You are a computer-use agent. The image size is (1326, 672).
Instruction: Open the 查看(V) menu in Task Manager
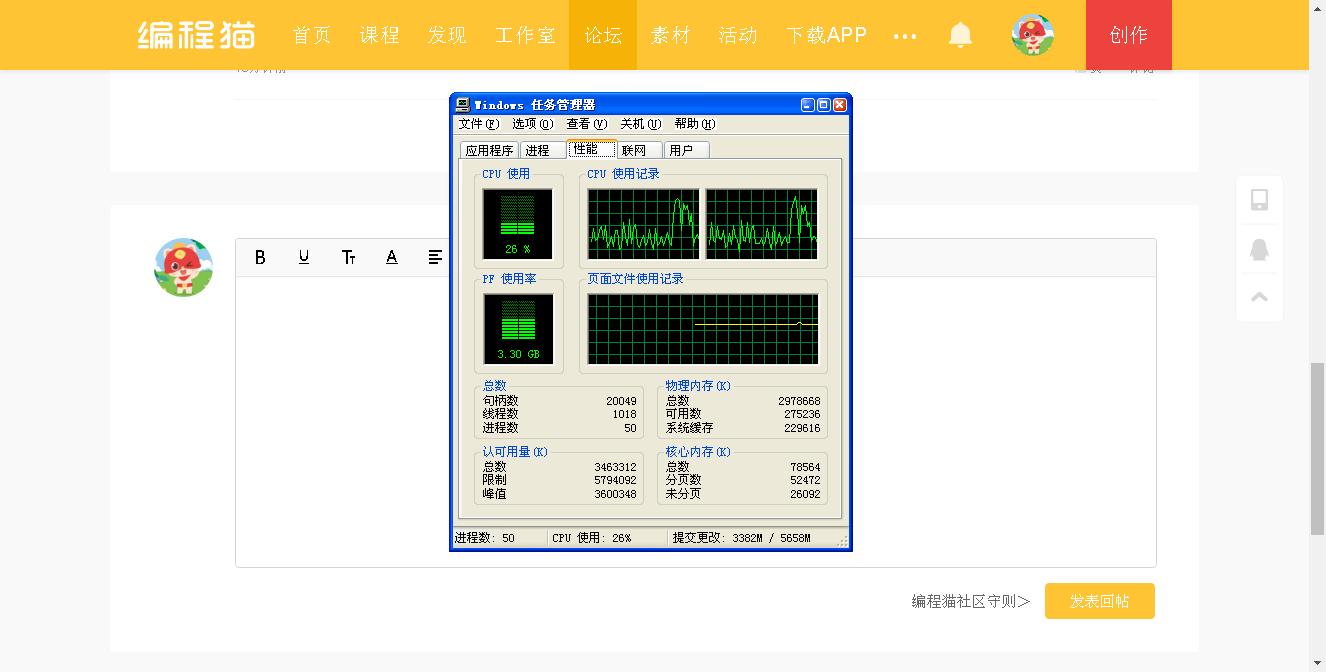[x=587, y=124]
